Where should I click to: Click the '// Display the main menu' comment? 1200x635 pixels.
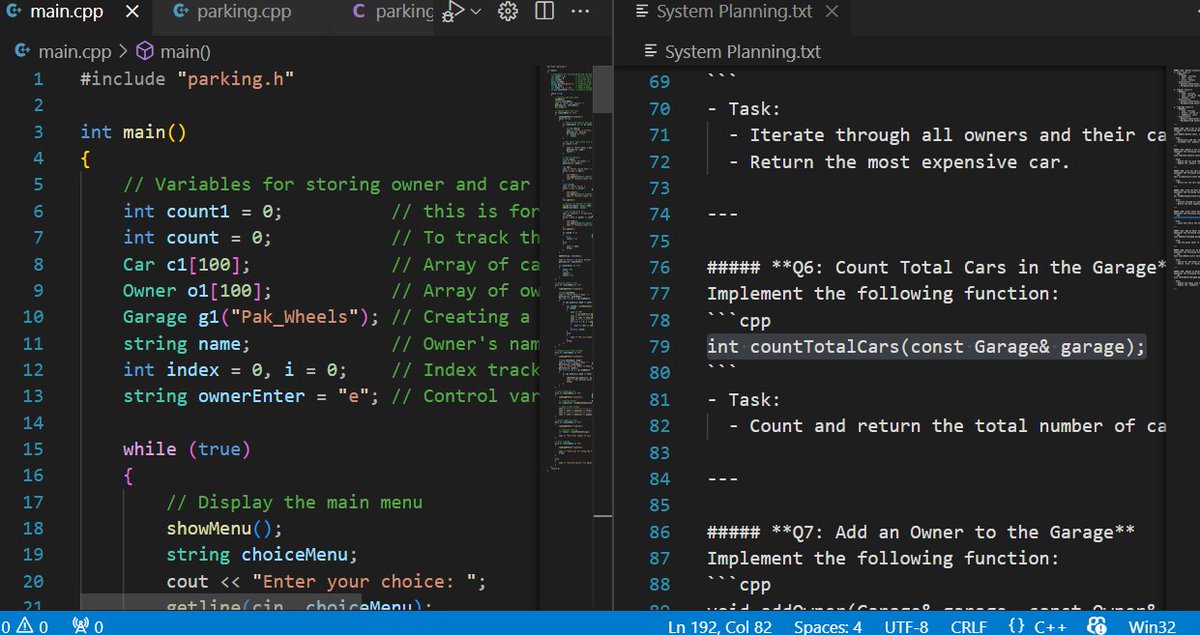coord(294,502)
